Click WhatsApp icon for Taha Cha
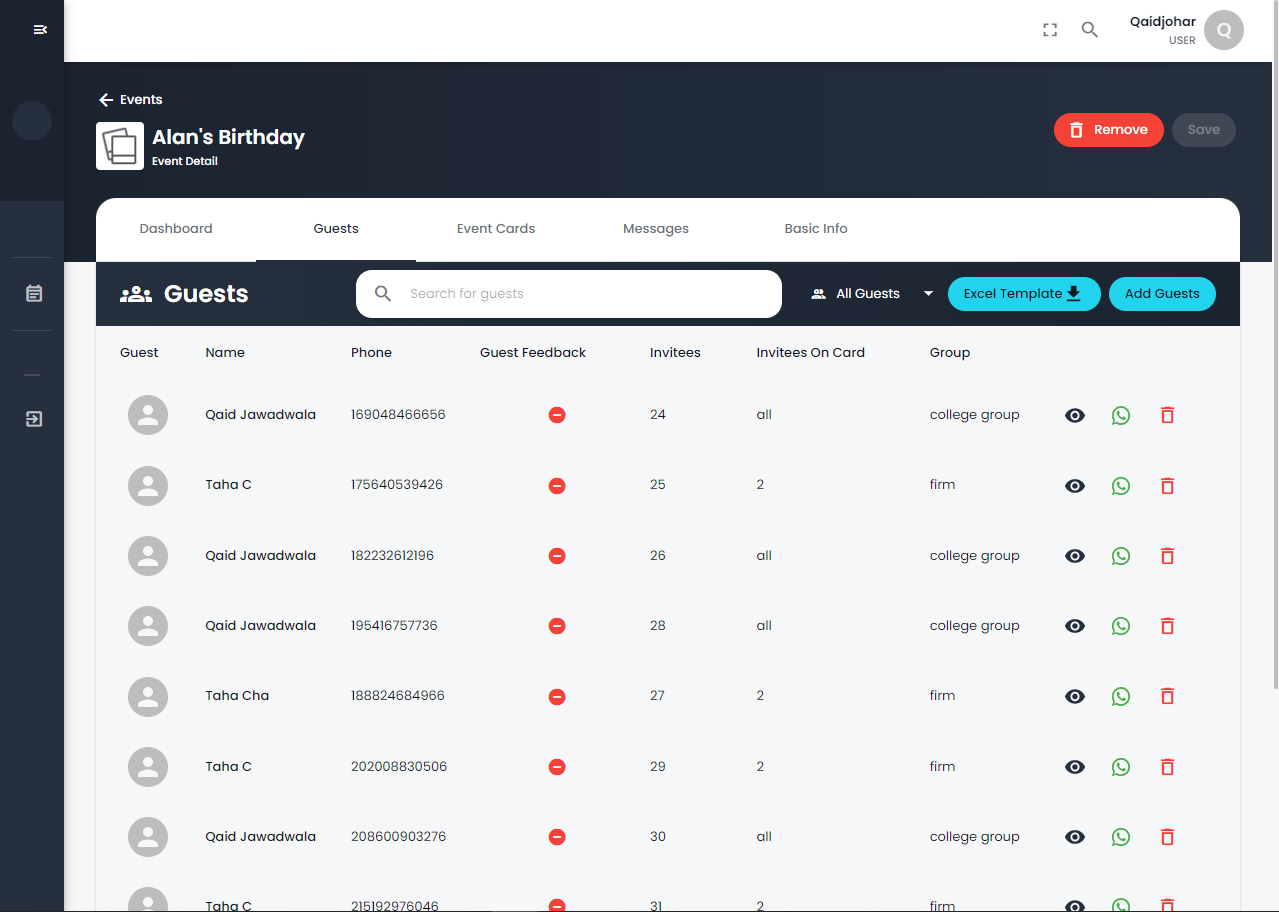1279x912 pixels. (x=1121, y=696)
